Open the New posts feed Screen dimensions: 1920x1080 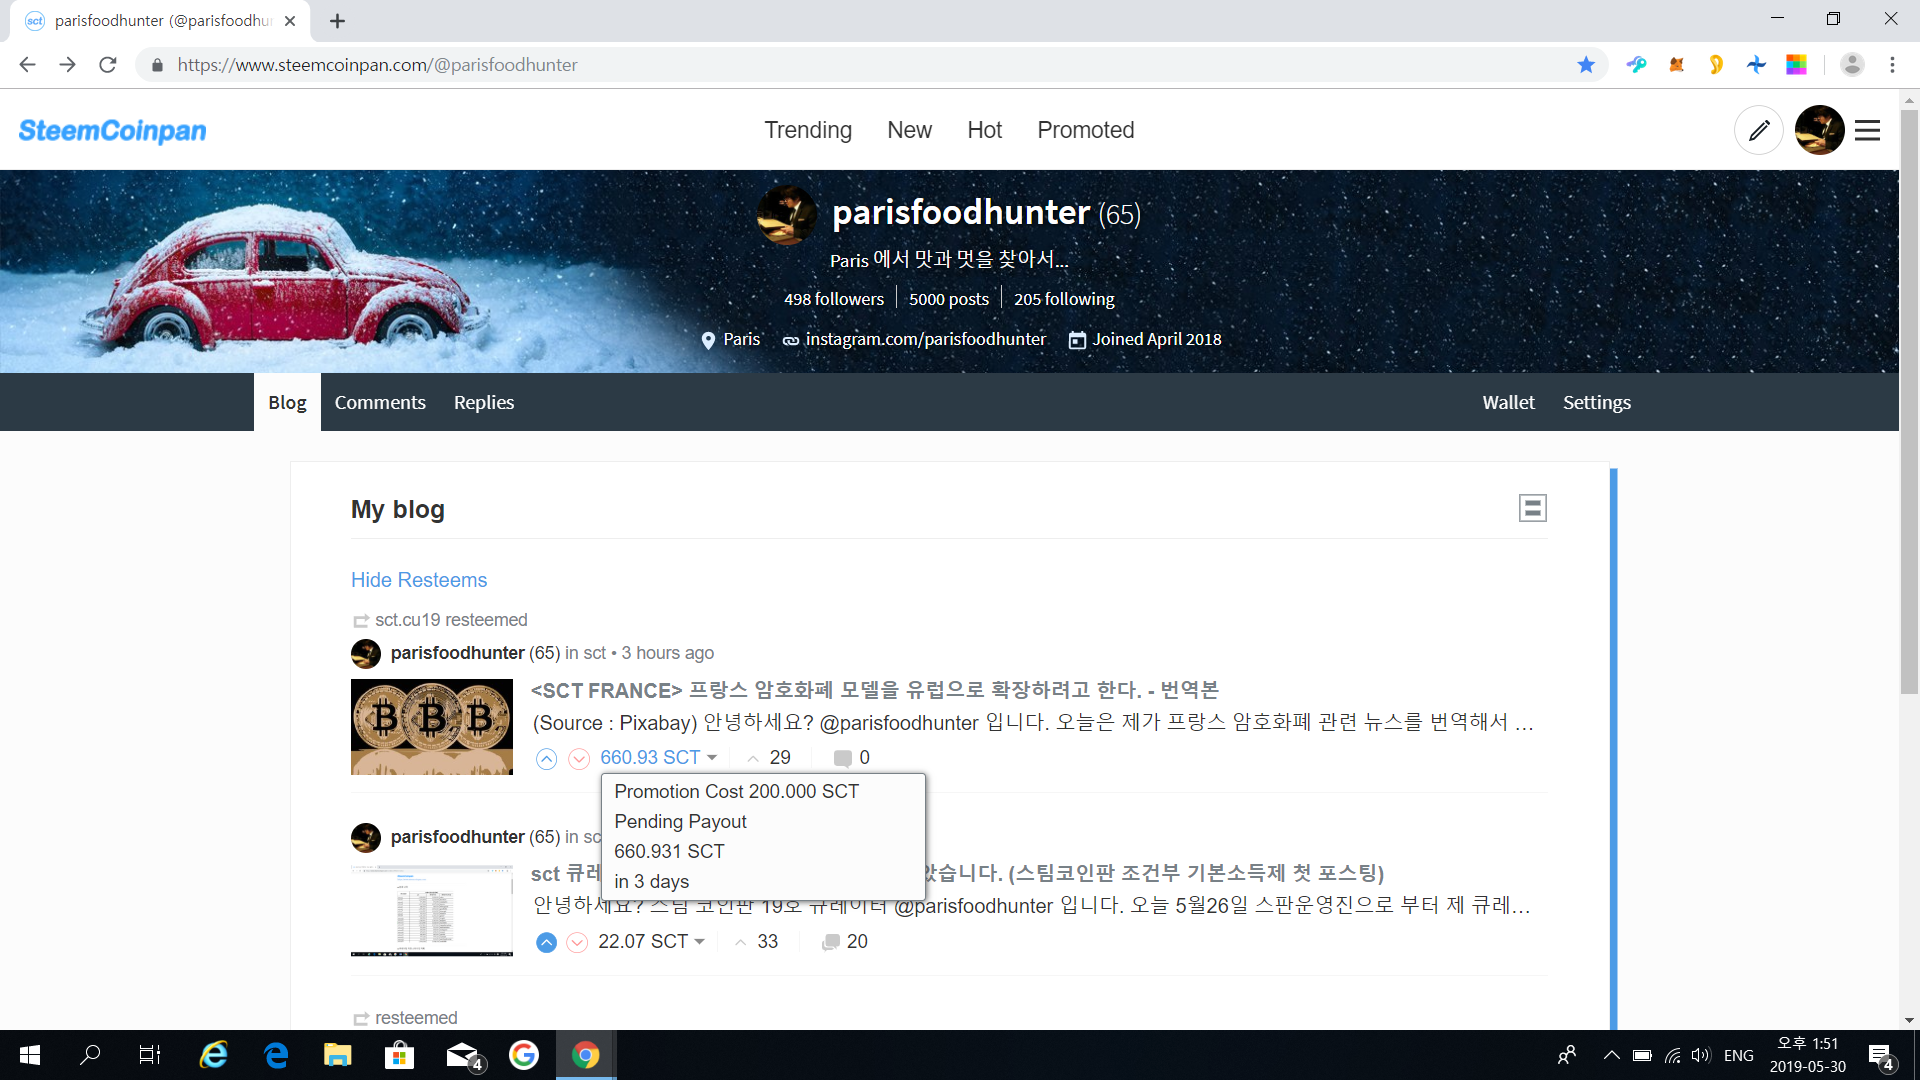pos(909,130)
